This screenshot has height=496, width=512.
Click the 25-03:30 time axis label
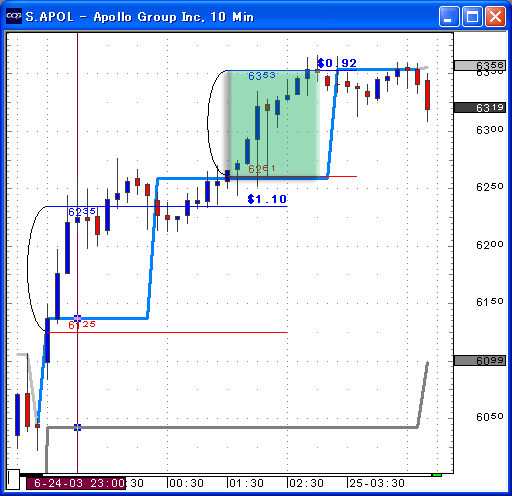coord(377,483)
